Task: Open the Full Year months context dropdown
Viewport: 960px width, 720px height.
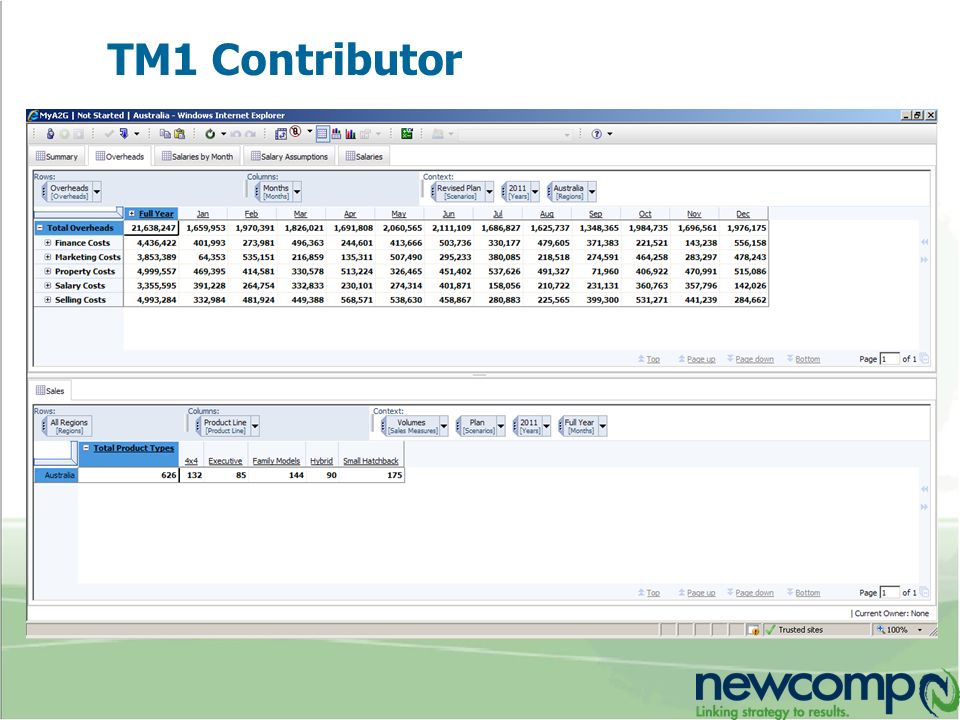Action: pos(603,427)
